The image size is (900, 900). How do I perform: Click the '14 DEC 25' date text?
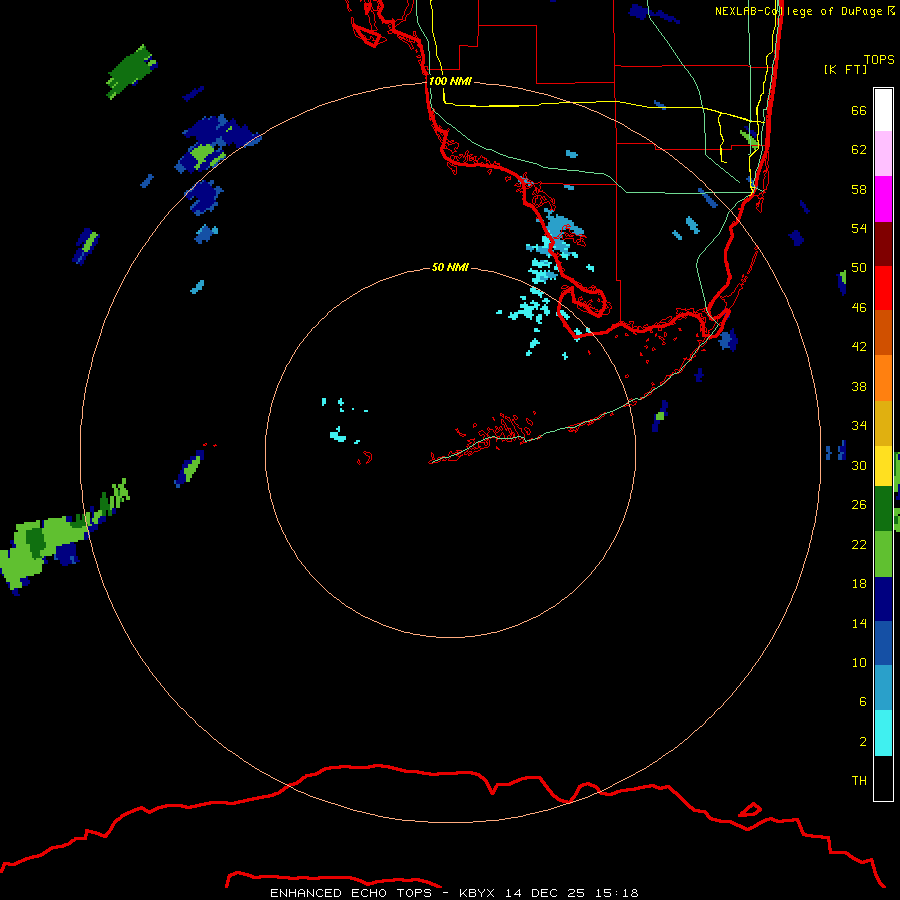pyautogui.click(x=545, y=893)
